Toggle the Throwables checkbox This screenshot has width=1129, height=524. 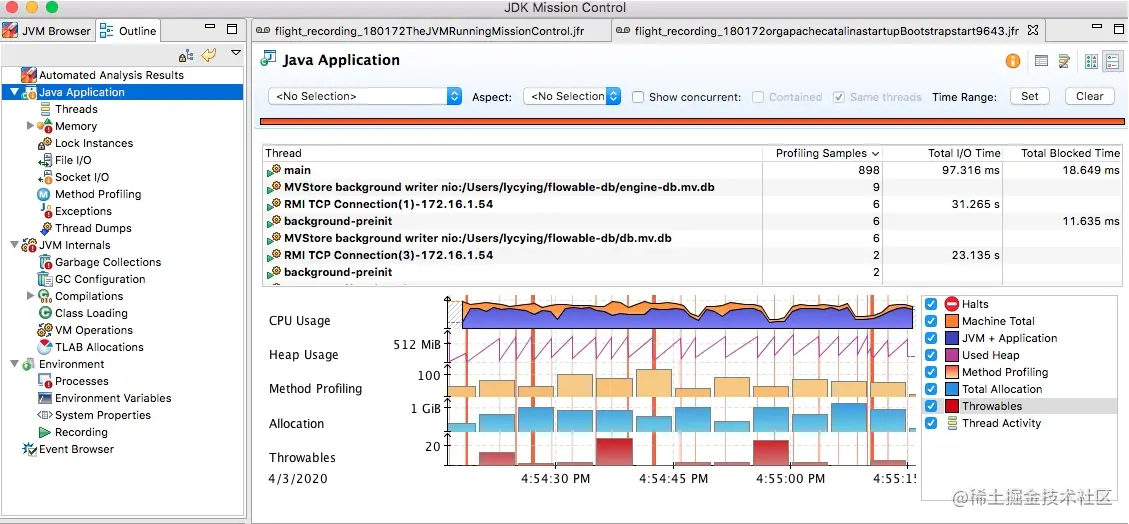[931, 406]
